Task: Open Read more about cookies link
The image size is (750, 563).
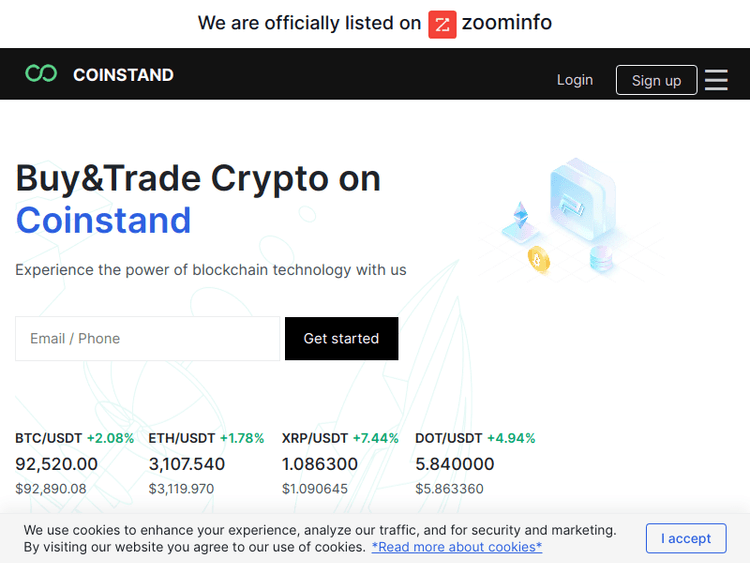Action: (x=457, y=547)
